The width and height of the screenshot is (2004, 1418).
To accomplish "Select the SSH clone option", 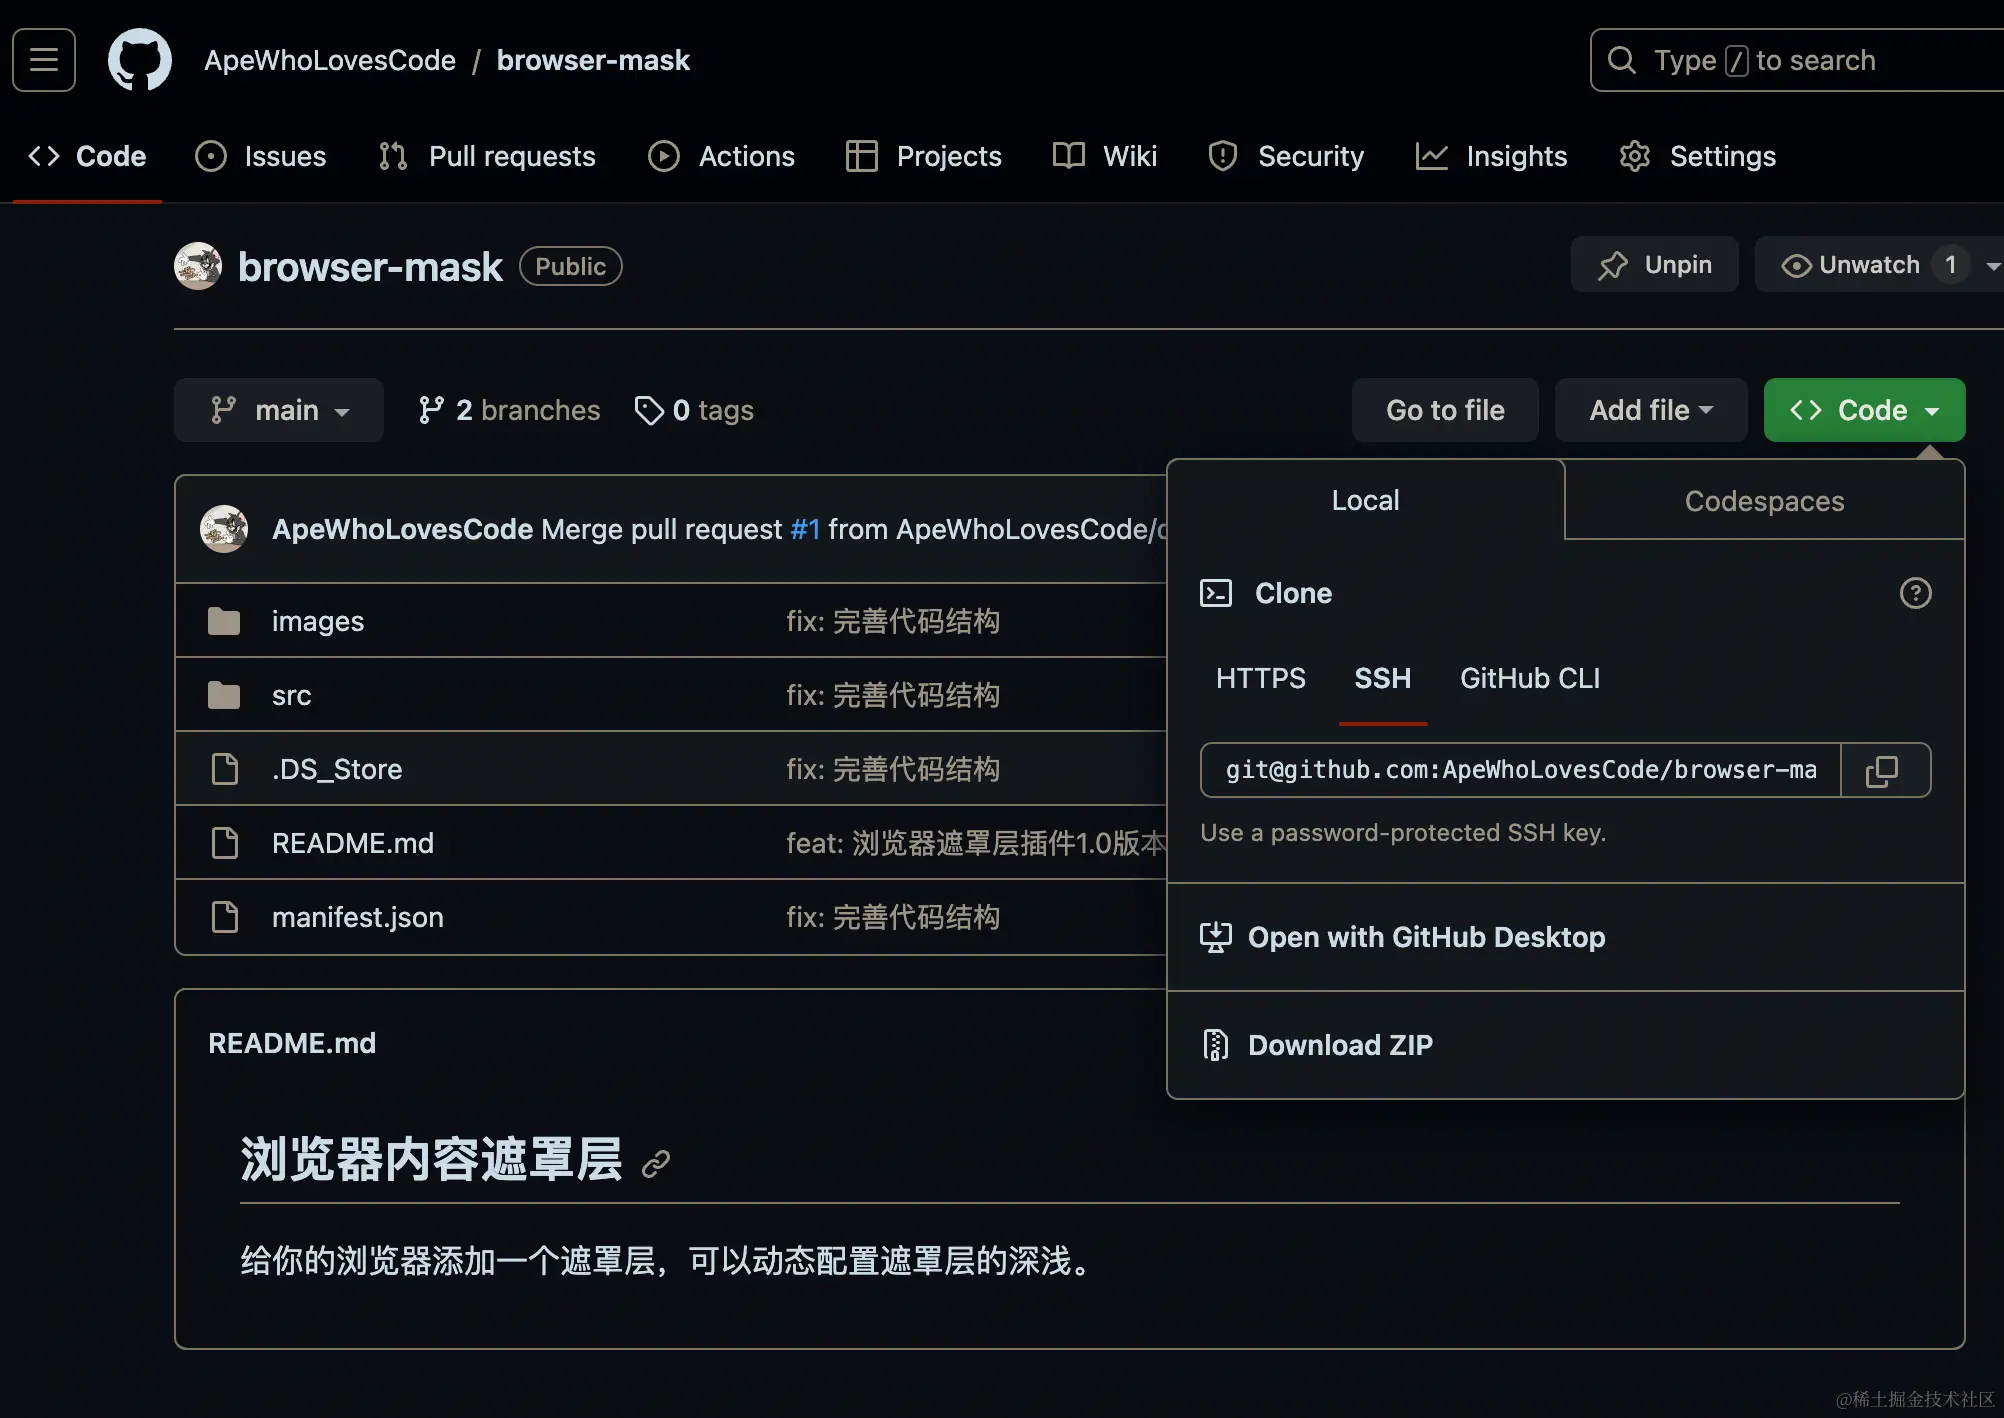I will click(1383, 679).
